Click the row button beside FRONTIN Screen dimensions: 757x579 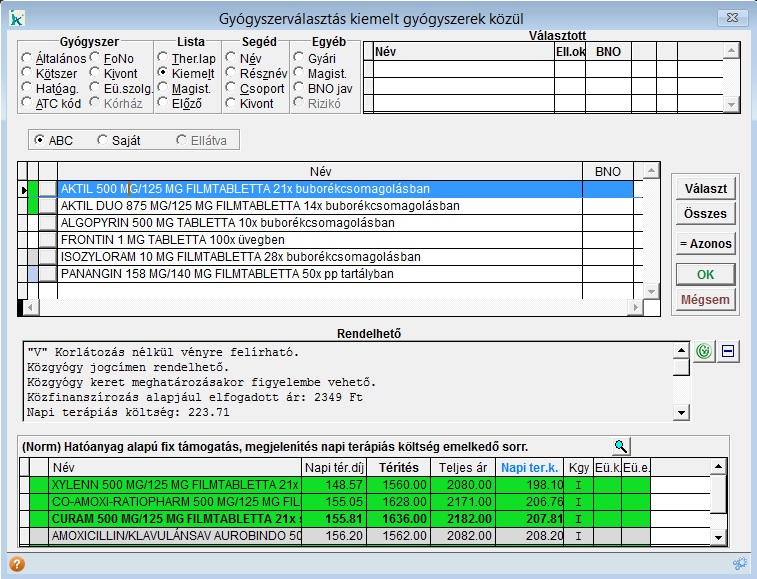pyautogui.click(x=48, y=240)
